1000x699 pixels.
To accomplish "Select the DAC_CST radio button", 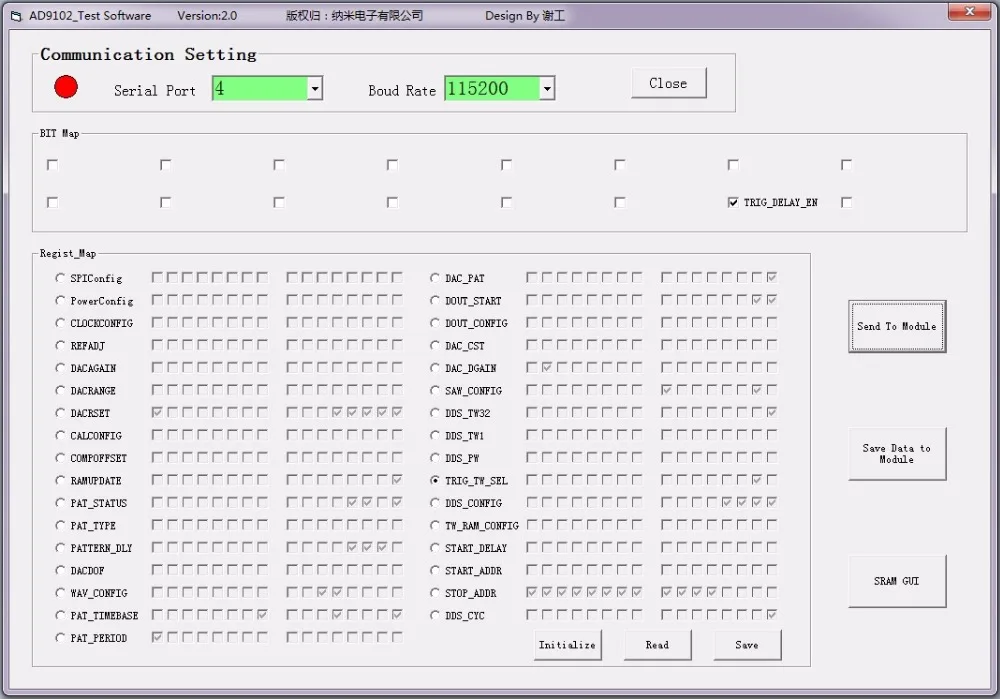I will (x=435, y=345).
